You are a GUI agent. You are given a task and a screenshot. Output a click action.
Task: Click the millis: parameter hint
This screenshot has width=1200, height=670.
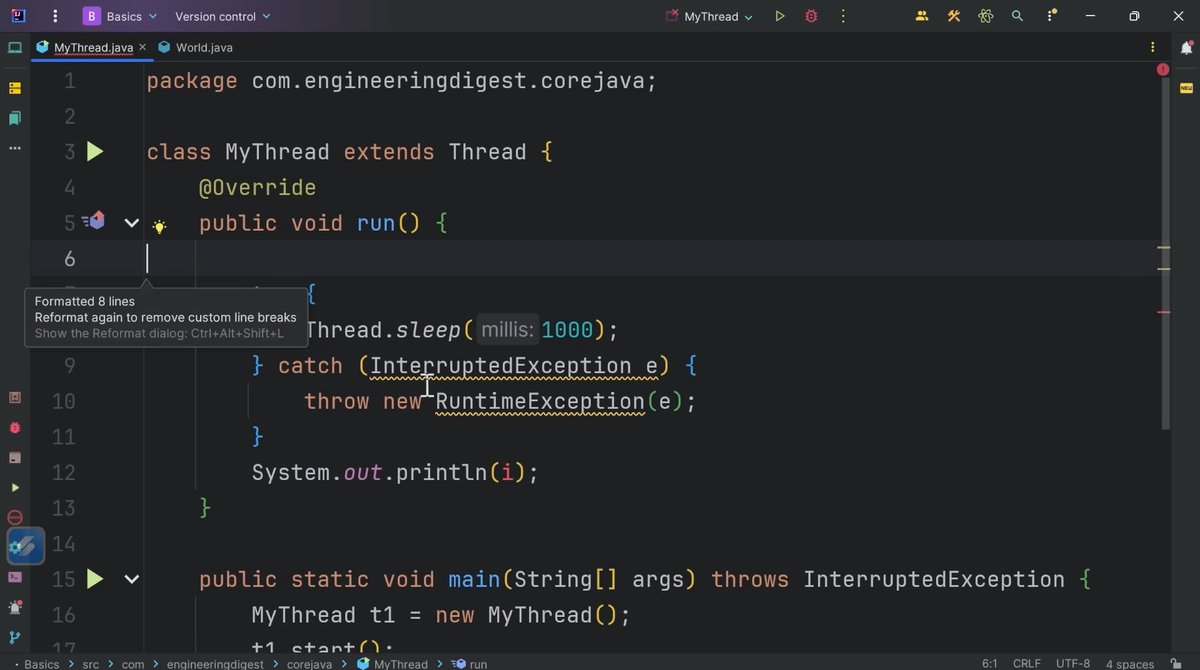click(x=507, y=330)
